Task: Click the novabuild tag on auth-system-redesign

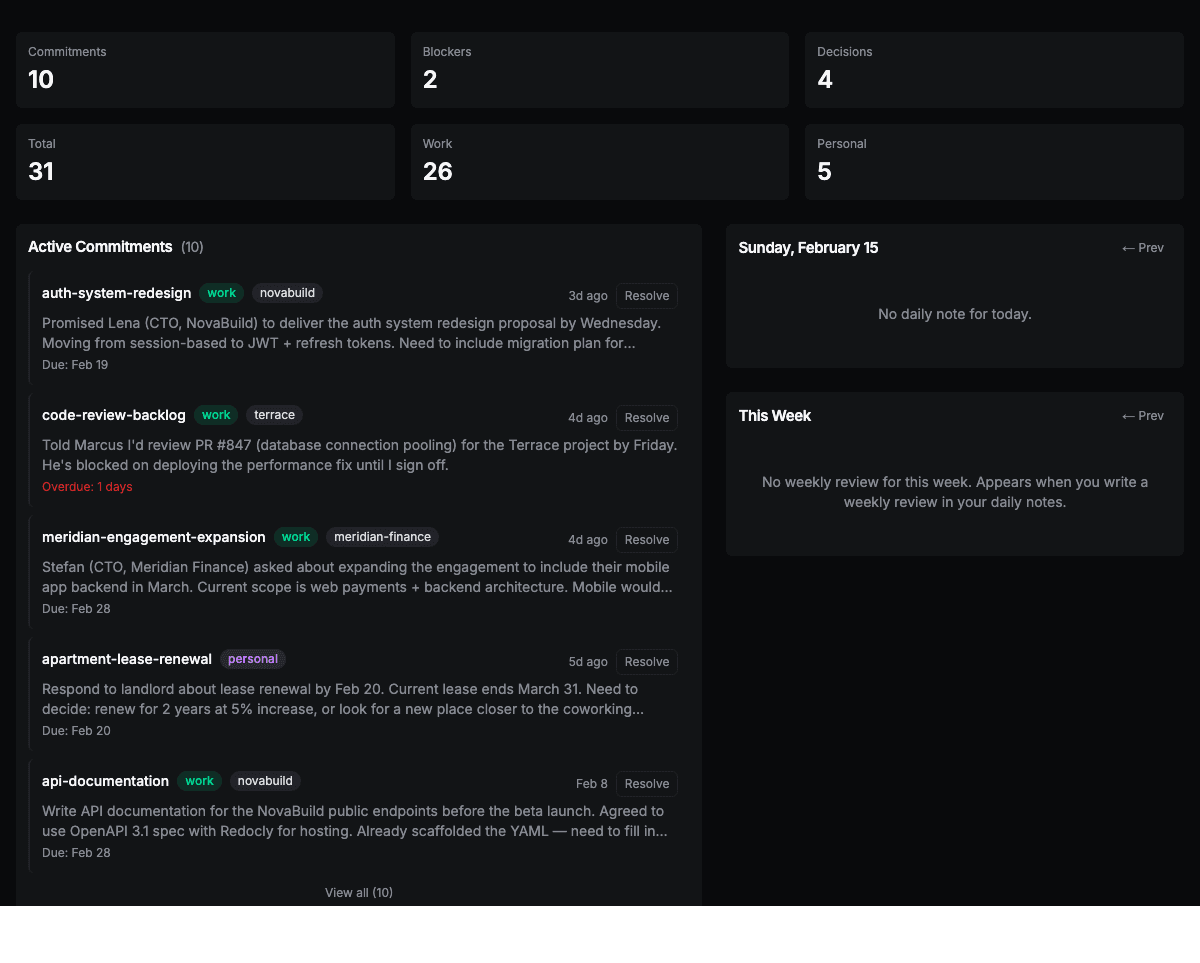Action: (x=287, y=292)
